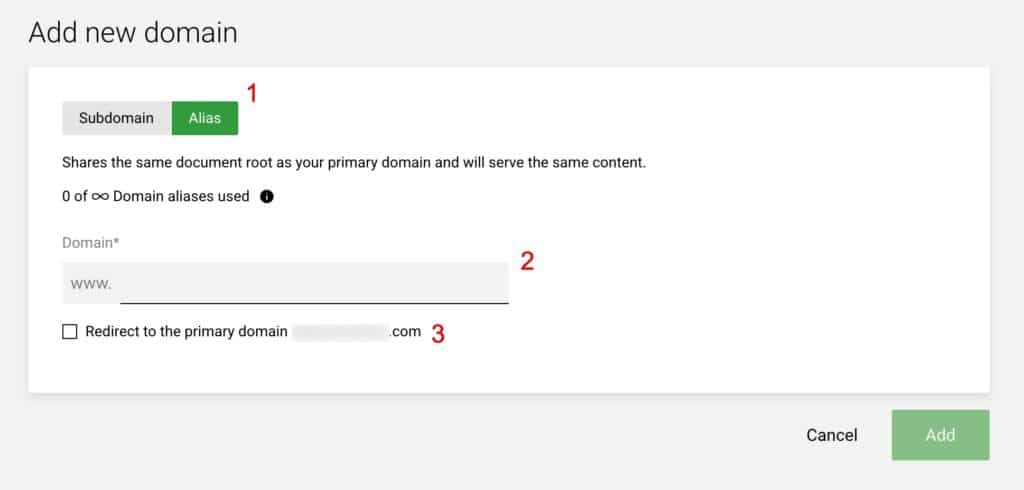Image resolution: width=1024 pixels, height=490 pixels.
Task: Click the red number 2 annotation
Action: (x=527, y=261)
